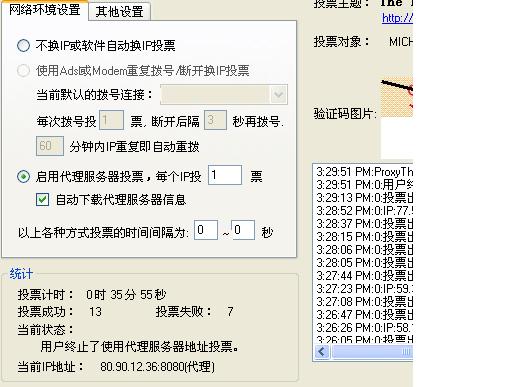The image size is (512, 387).
Task: Click the seconds-before-redial input field
Action: tap(215, 120)
